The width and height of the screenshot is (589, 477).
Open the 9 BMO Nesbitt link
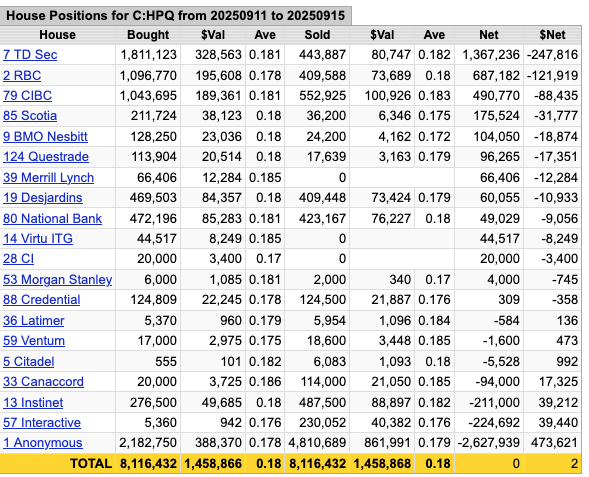point(45,136)
